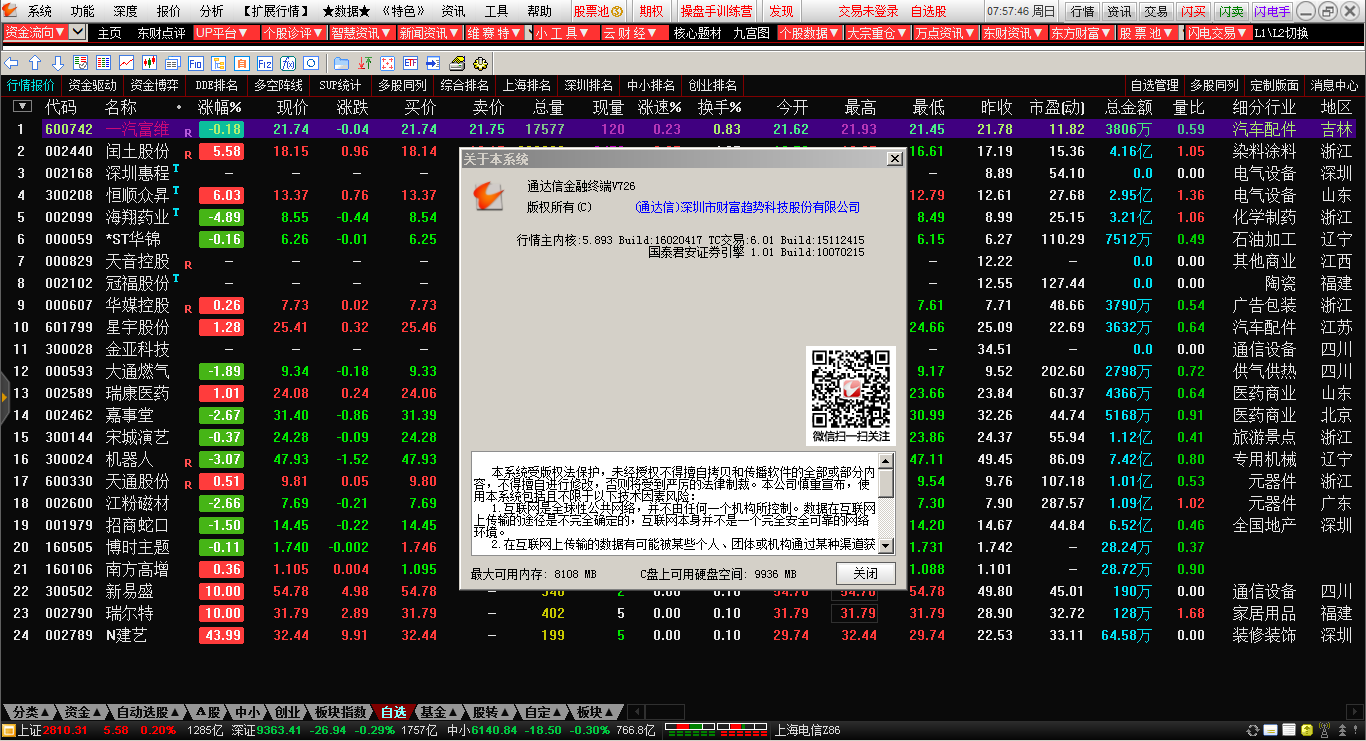
Task: Select the N建艺 stock row
Action: [x=683, y=635]
